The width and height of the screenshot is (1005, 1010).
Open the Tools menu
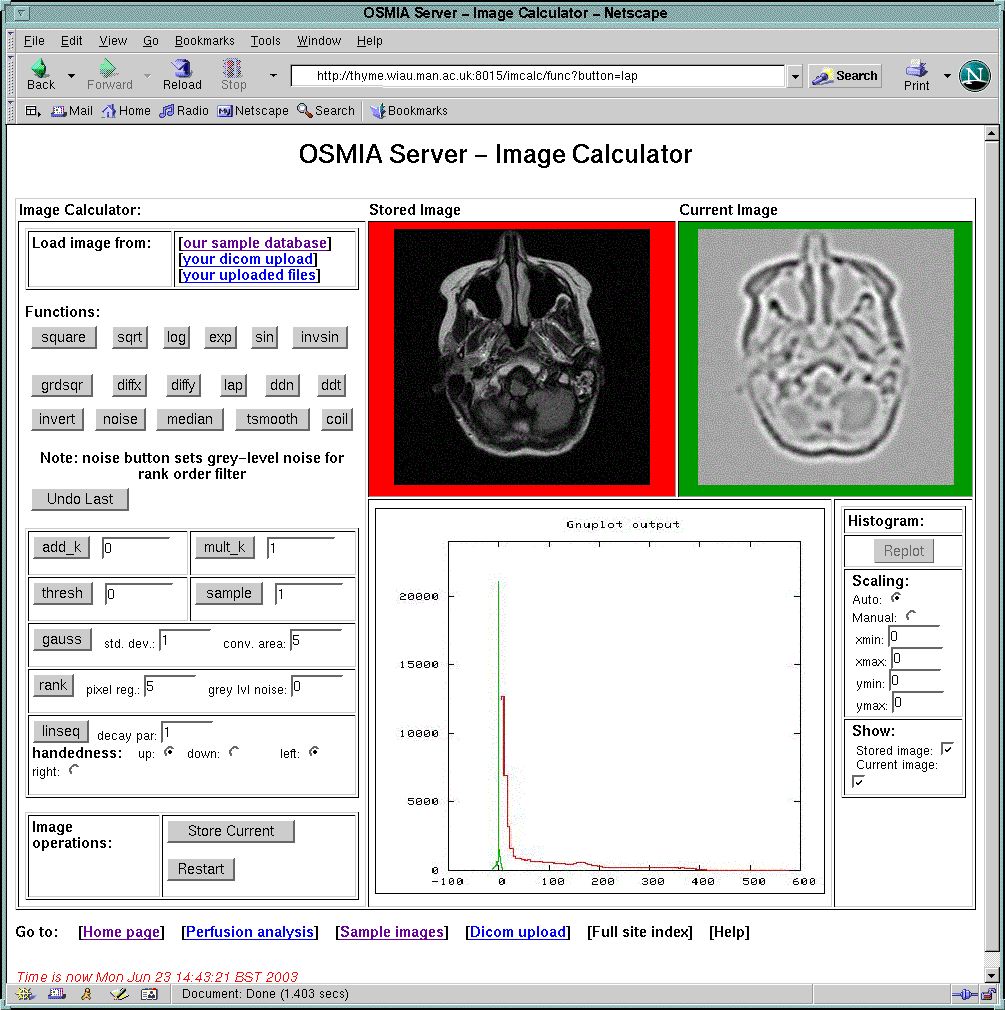point(265,41)
